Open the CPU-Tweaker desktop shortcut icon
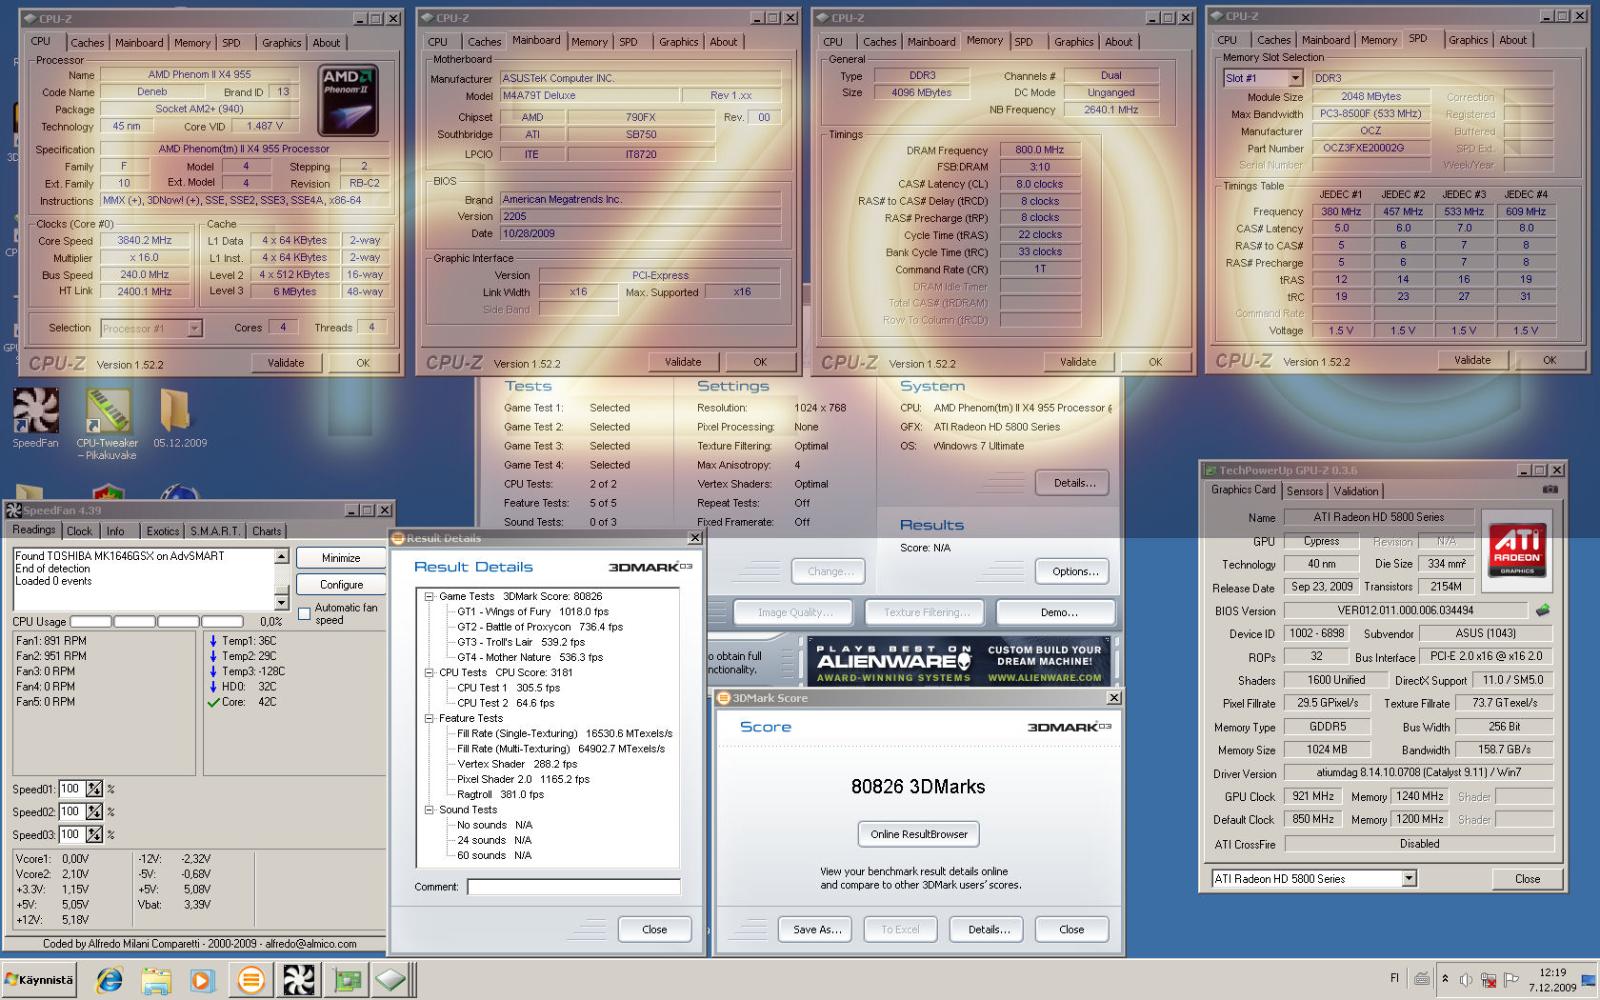1600x1000 pixels. (x=107, y=424)
